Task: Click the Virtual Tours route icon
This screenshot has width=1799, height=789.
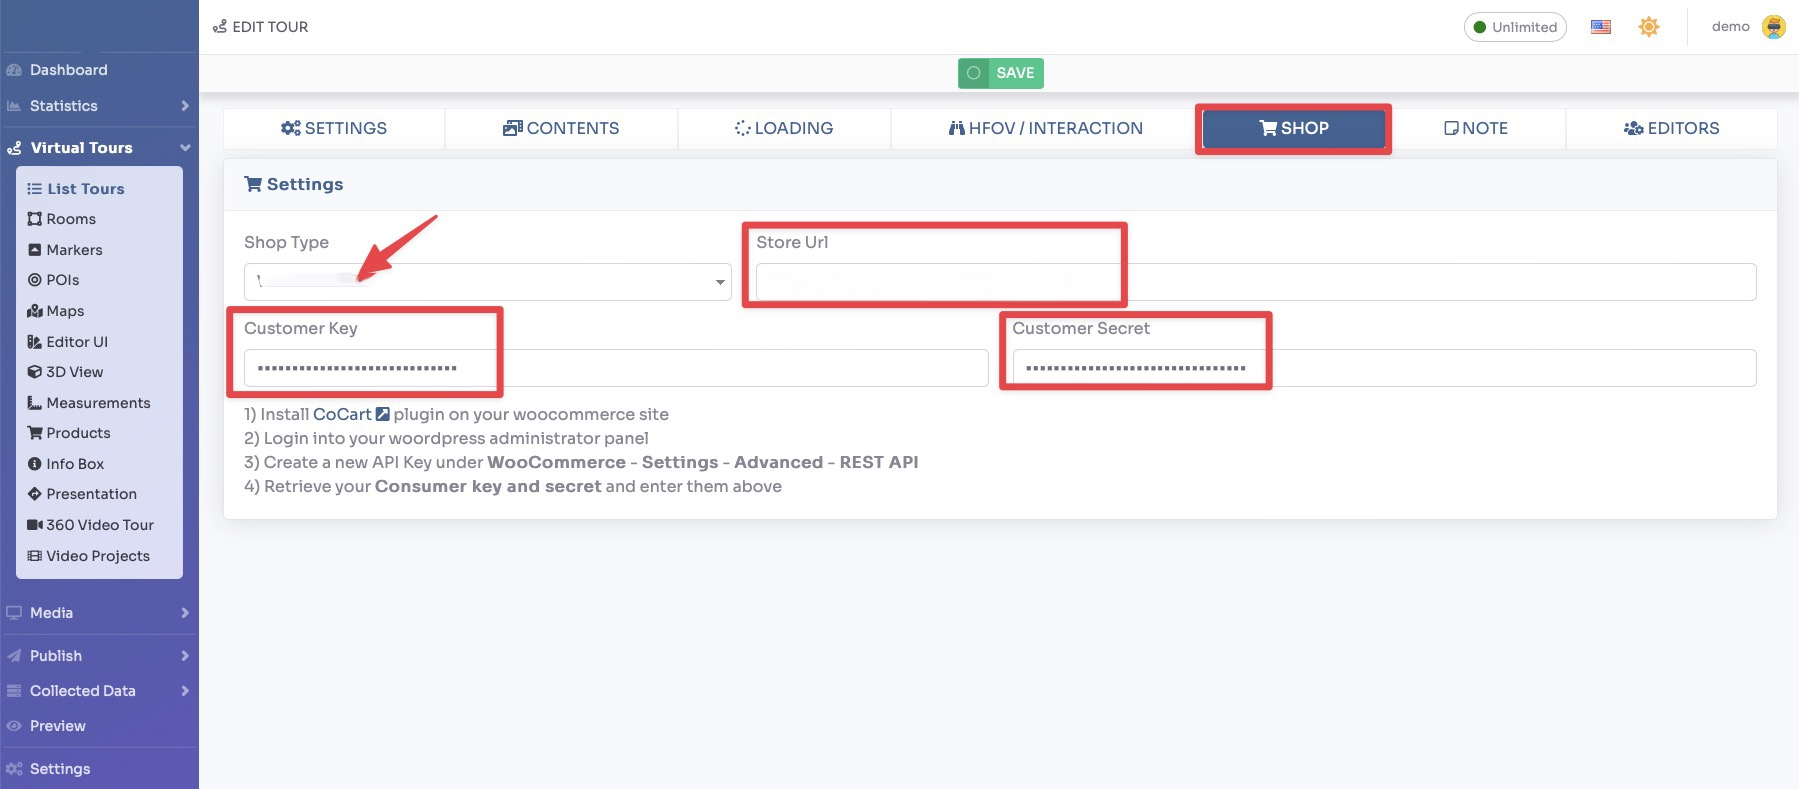Action: click(14, 148)
